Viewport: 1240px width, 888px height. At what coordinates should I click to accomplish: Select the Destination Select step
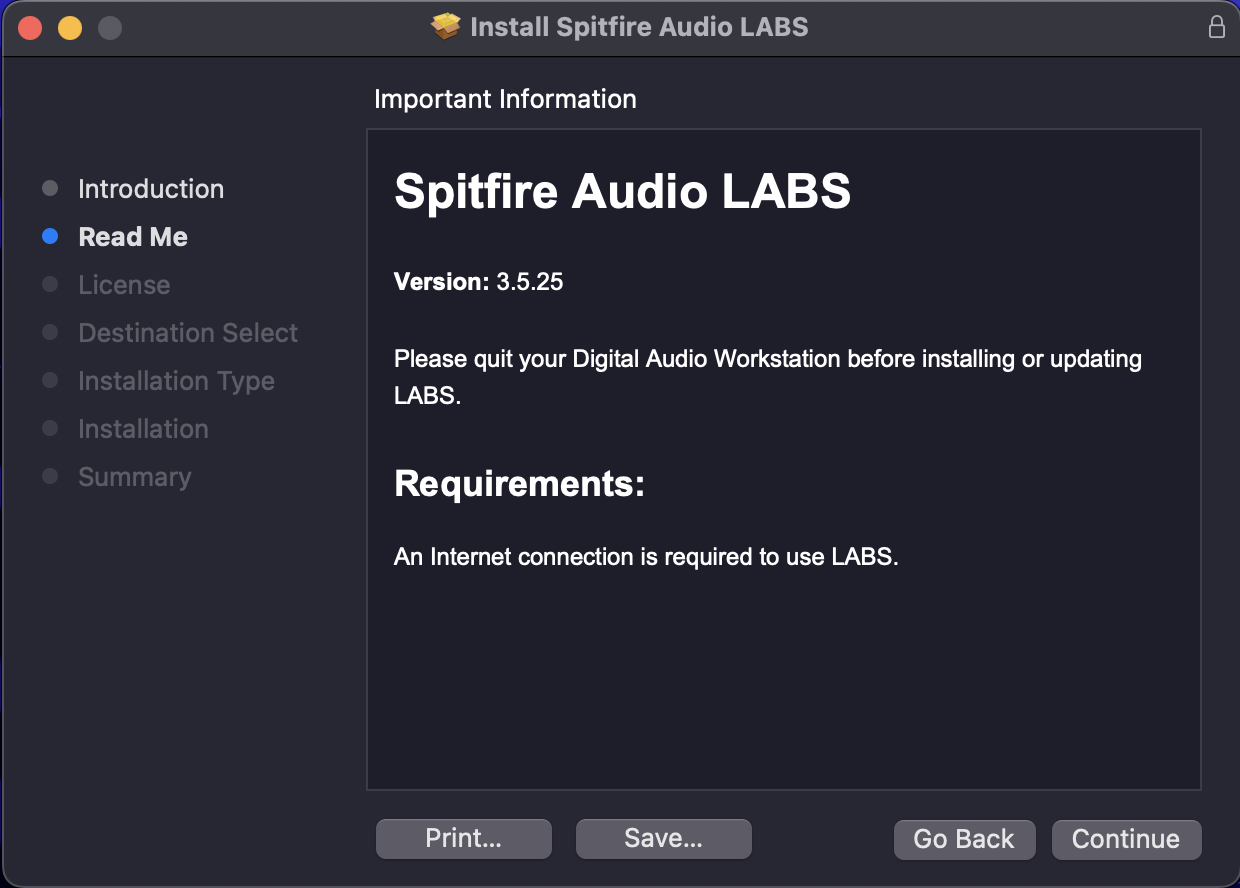click(188, 333)
